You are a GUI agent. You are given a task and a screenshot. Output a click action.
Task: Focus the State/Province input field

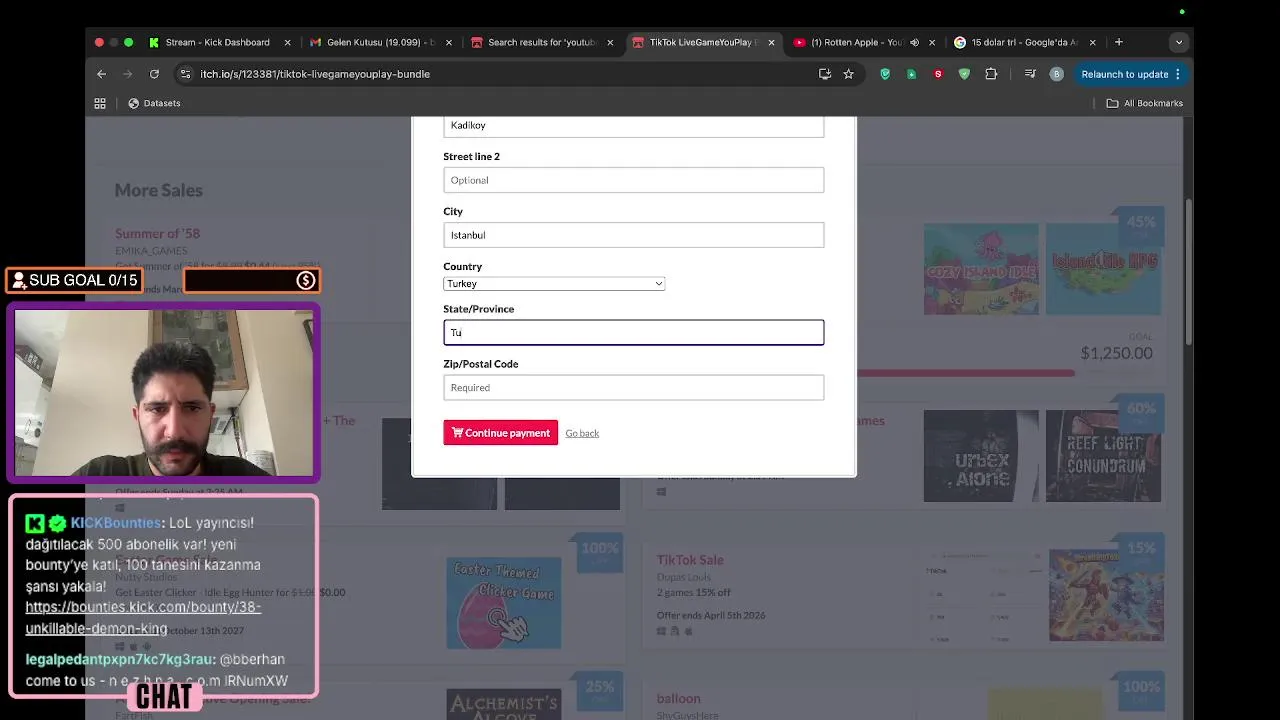(x=634, y=332)
